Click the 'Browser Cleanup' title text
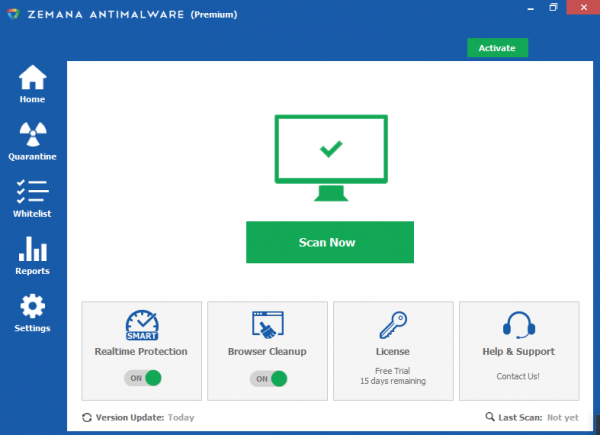This screenshot has height=435, width=600. [x=267, y=352]
